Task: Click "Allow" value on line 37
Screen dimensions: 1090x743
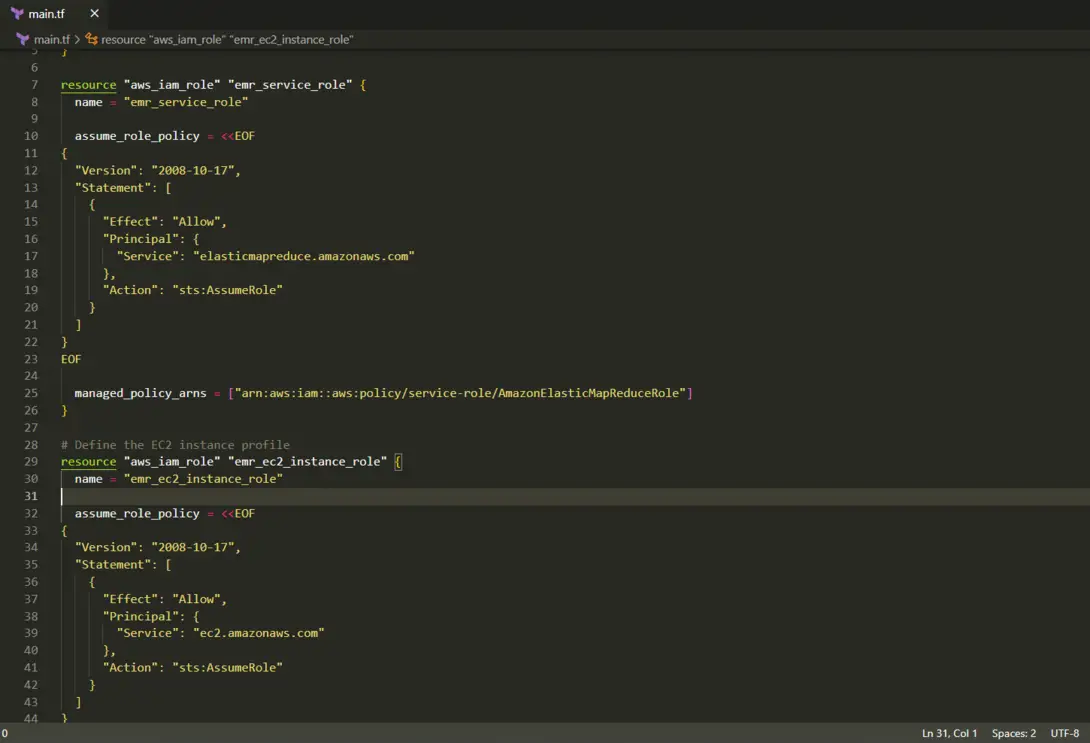Action: tap(196, 599)
